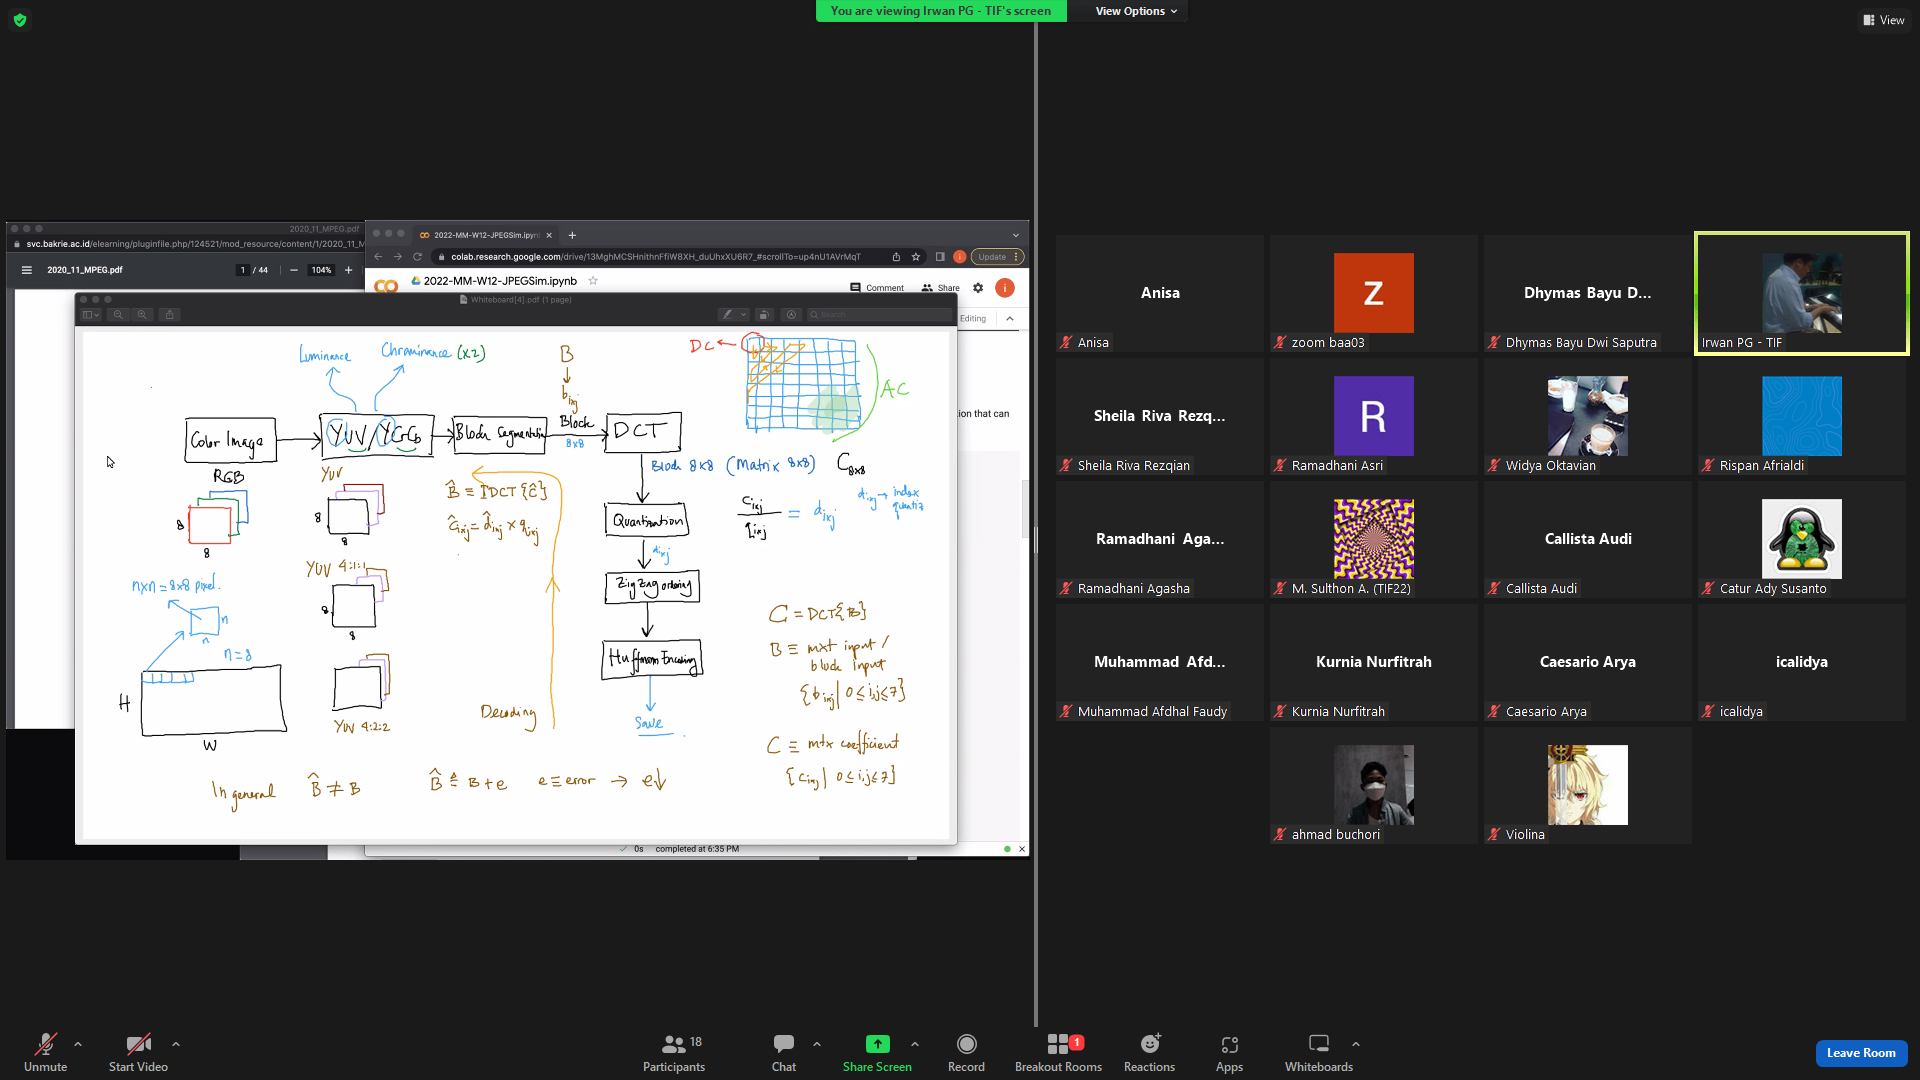Reload the Colab page
This screenshot has height=1080, width=1920.
417,257
